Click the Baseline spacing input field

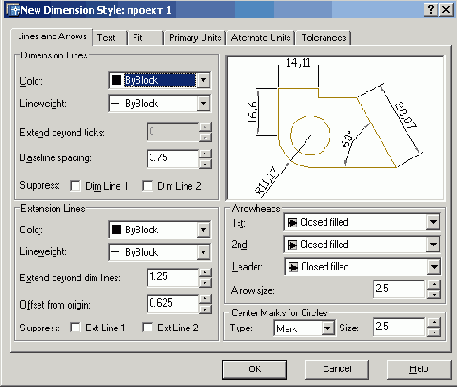173,158
